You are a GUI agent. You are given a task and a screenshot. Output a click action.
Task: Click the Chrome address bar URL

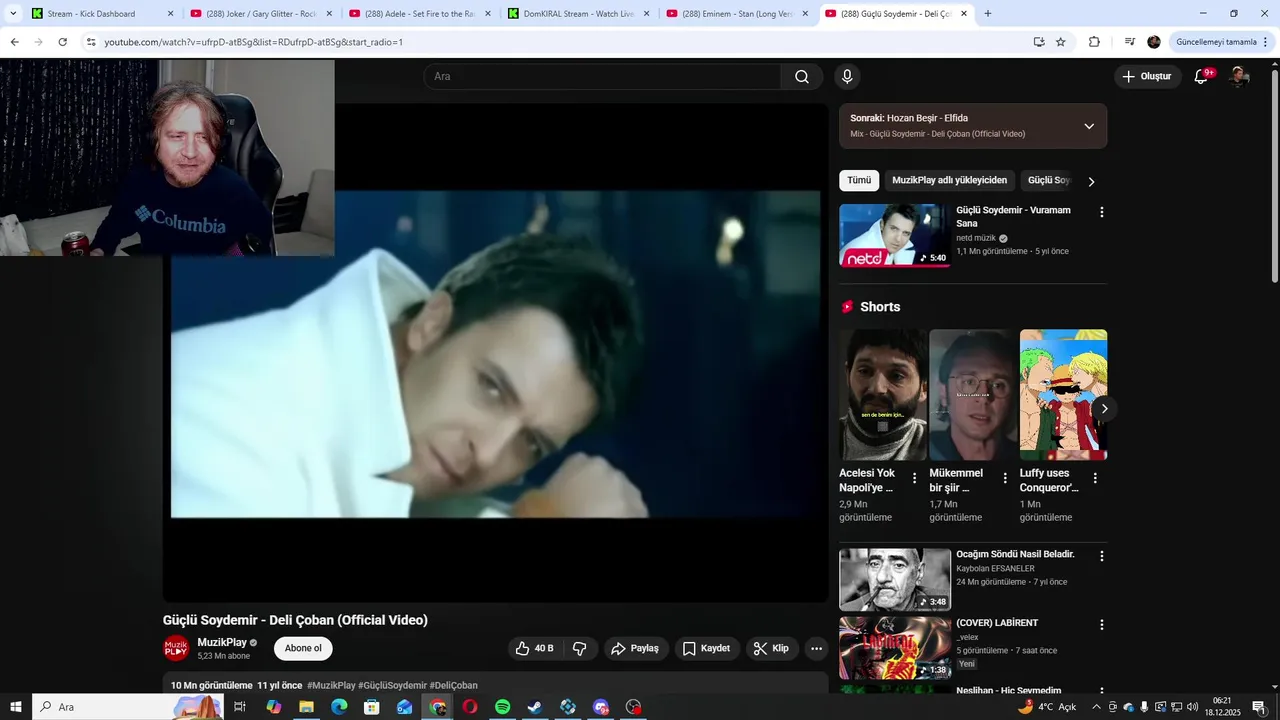point(254,42)
